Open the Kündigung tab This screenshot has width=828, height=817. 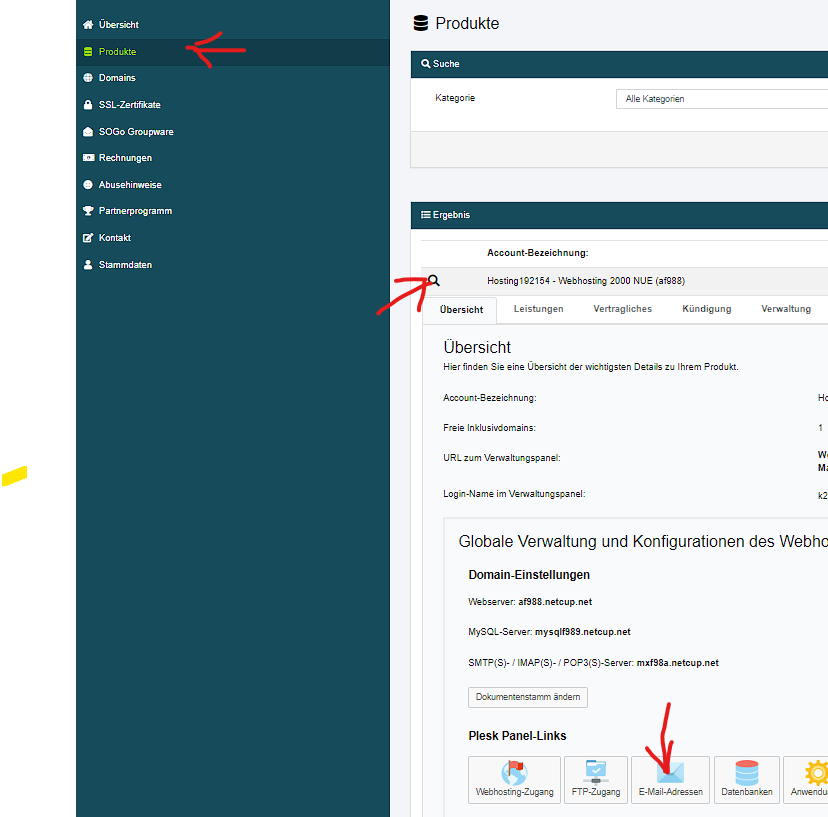coord(706,309)
